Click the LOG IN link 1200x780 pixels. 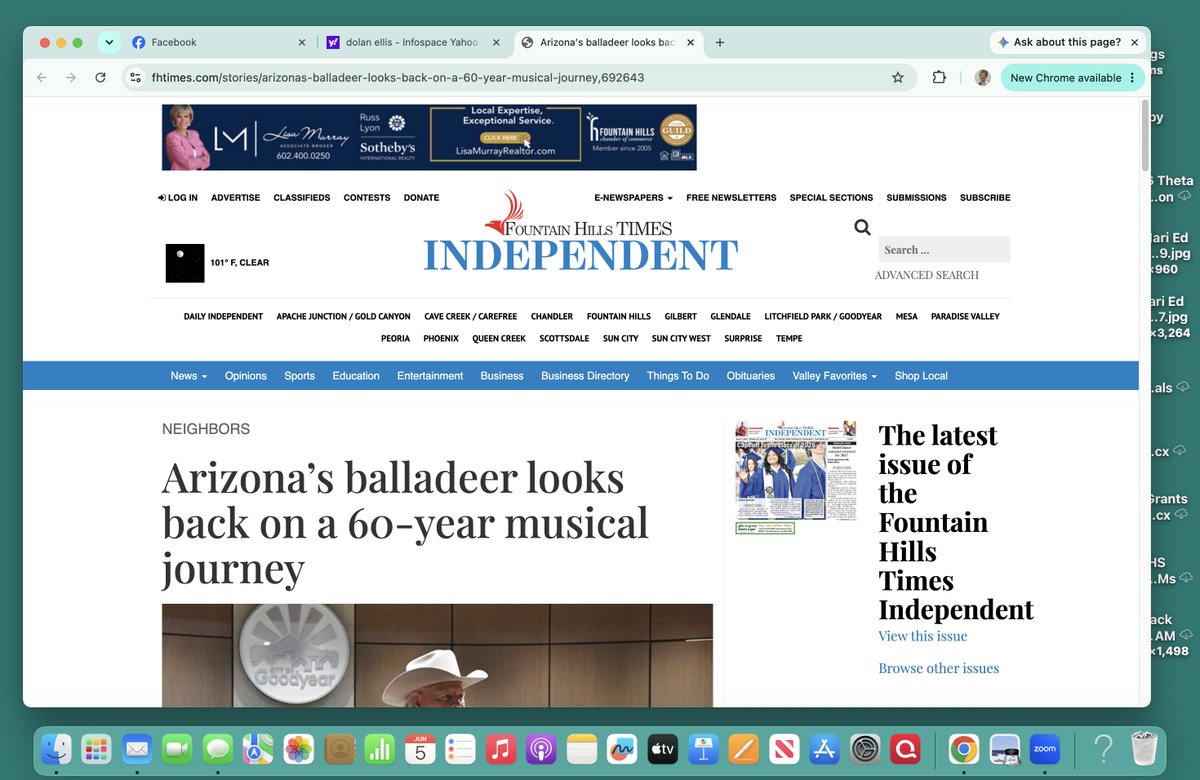click(178, 198)
